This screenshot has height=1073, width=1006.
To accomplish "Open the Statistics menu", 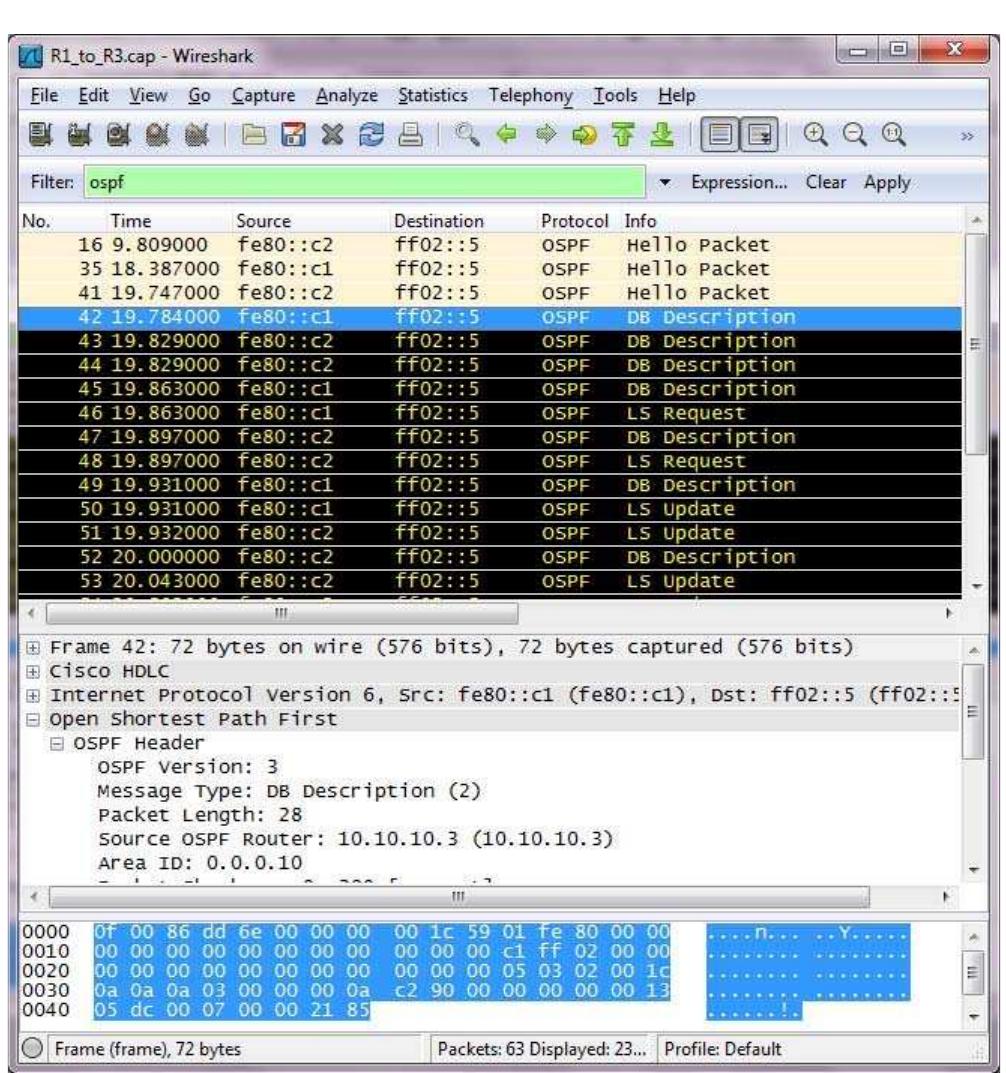I will pos(433,96).
